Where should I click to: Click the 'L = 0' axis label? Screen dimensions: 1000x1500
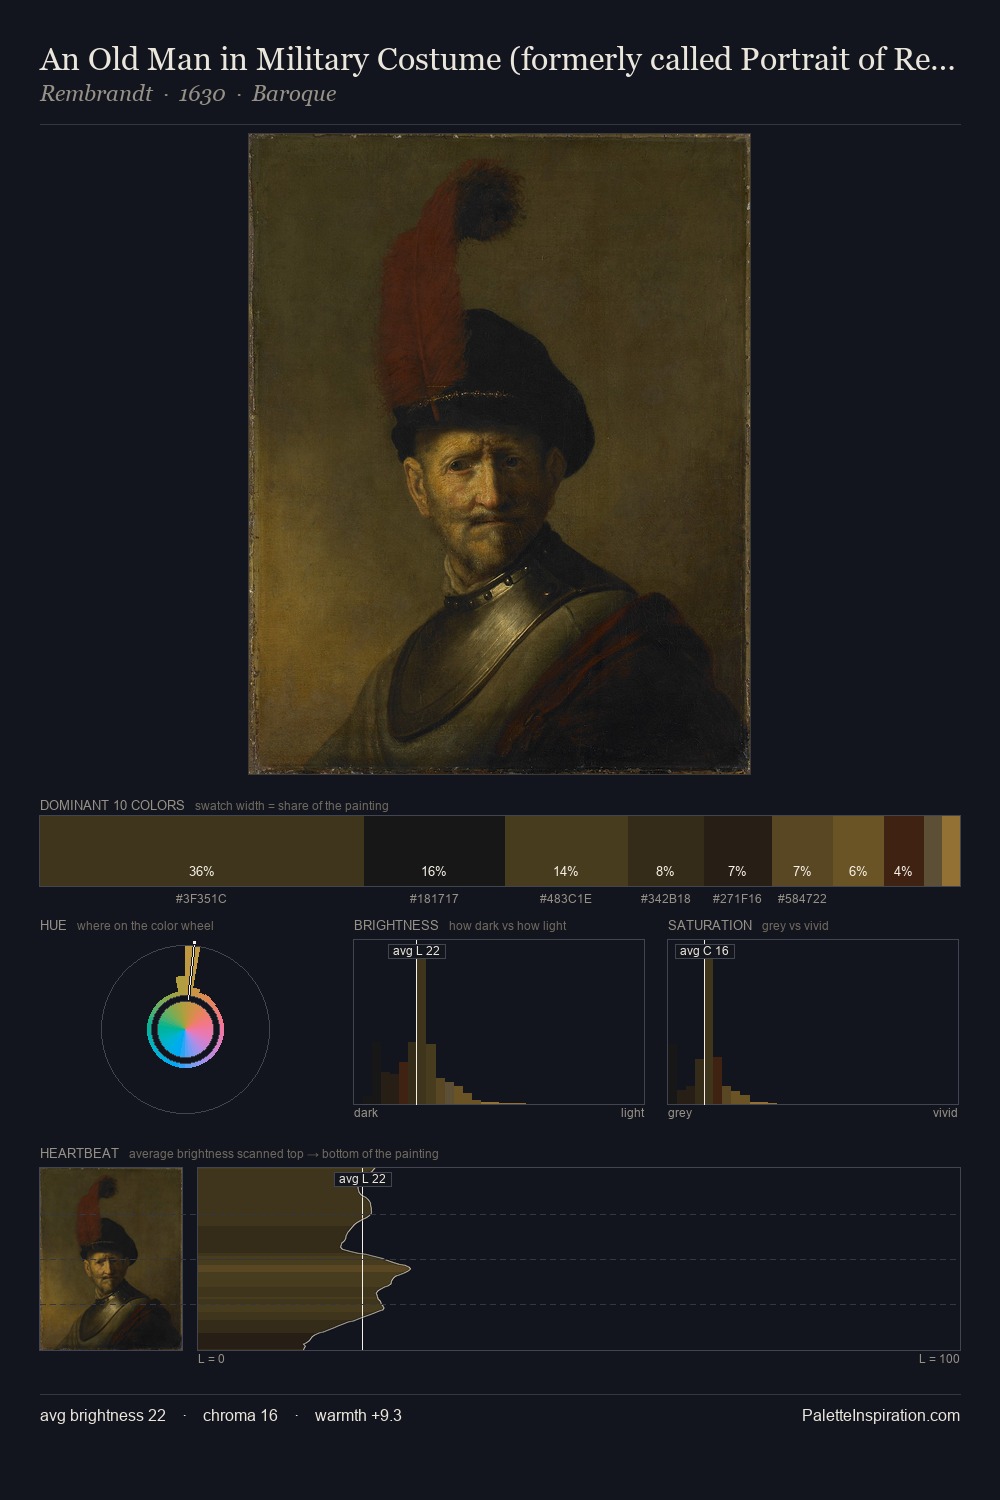211,1359
